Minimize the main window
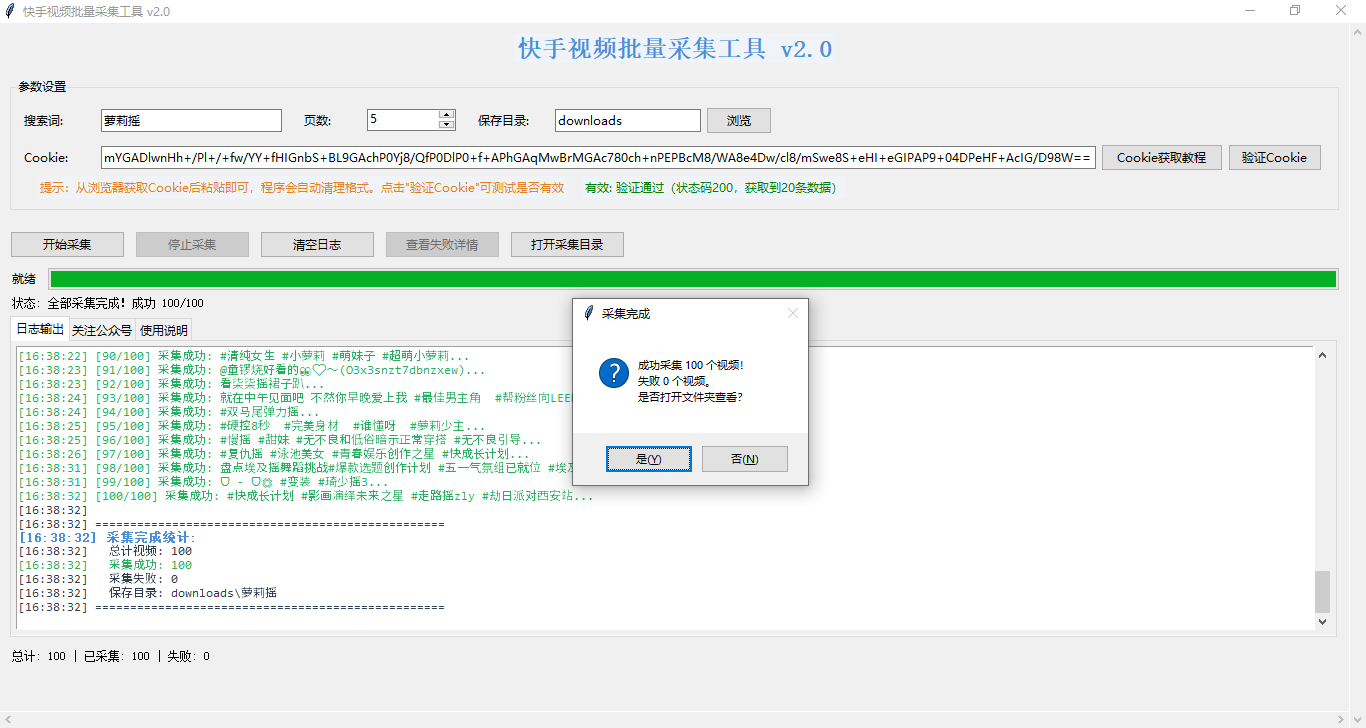Viewport: 1366px width, 728px height. coord(1250,11)
